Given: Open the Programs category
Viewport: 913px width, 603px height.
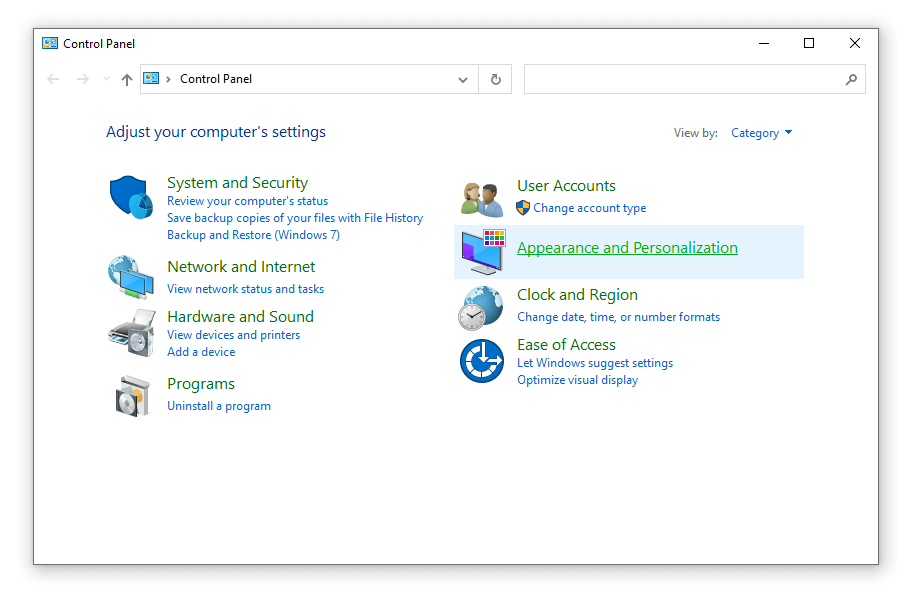Looking at the screenshot, I should click(x=201, y=384).
